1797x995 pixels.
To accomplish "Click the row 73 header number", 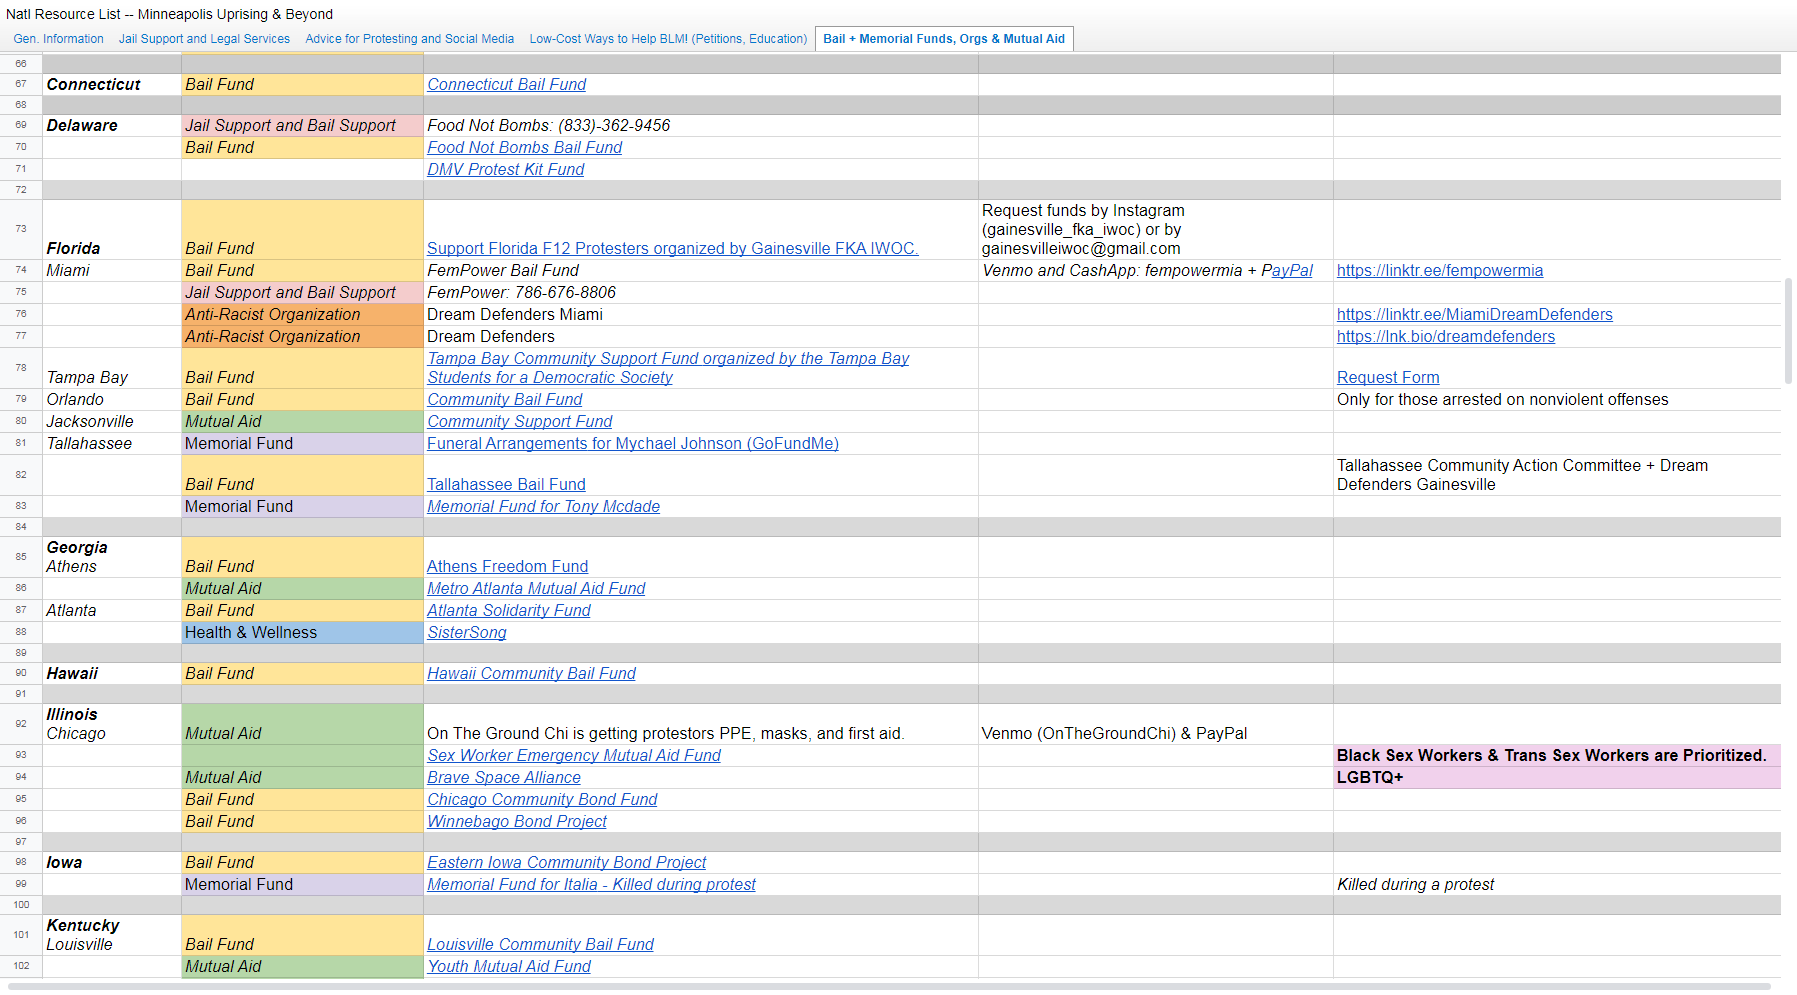I will pyautogui.click(x=21, y=229).
